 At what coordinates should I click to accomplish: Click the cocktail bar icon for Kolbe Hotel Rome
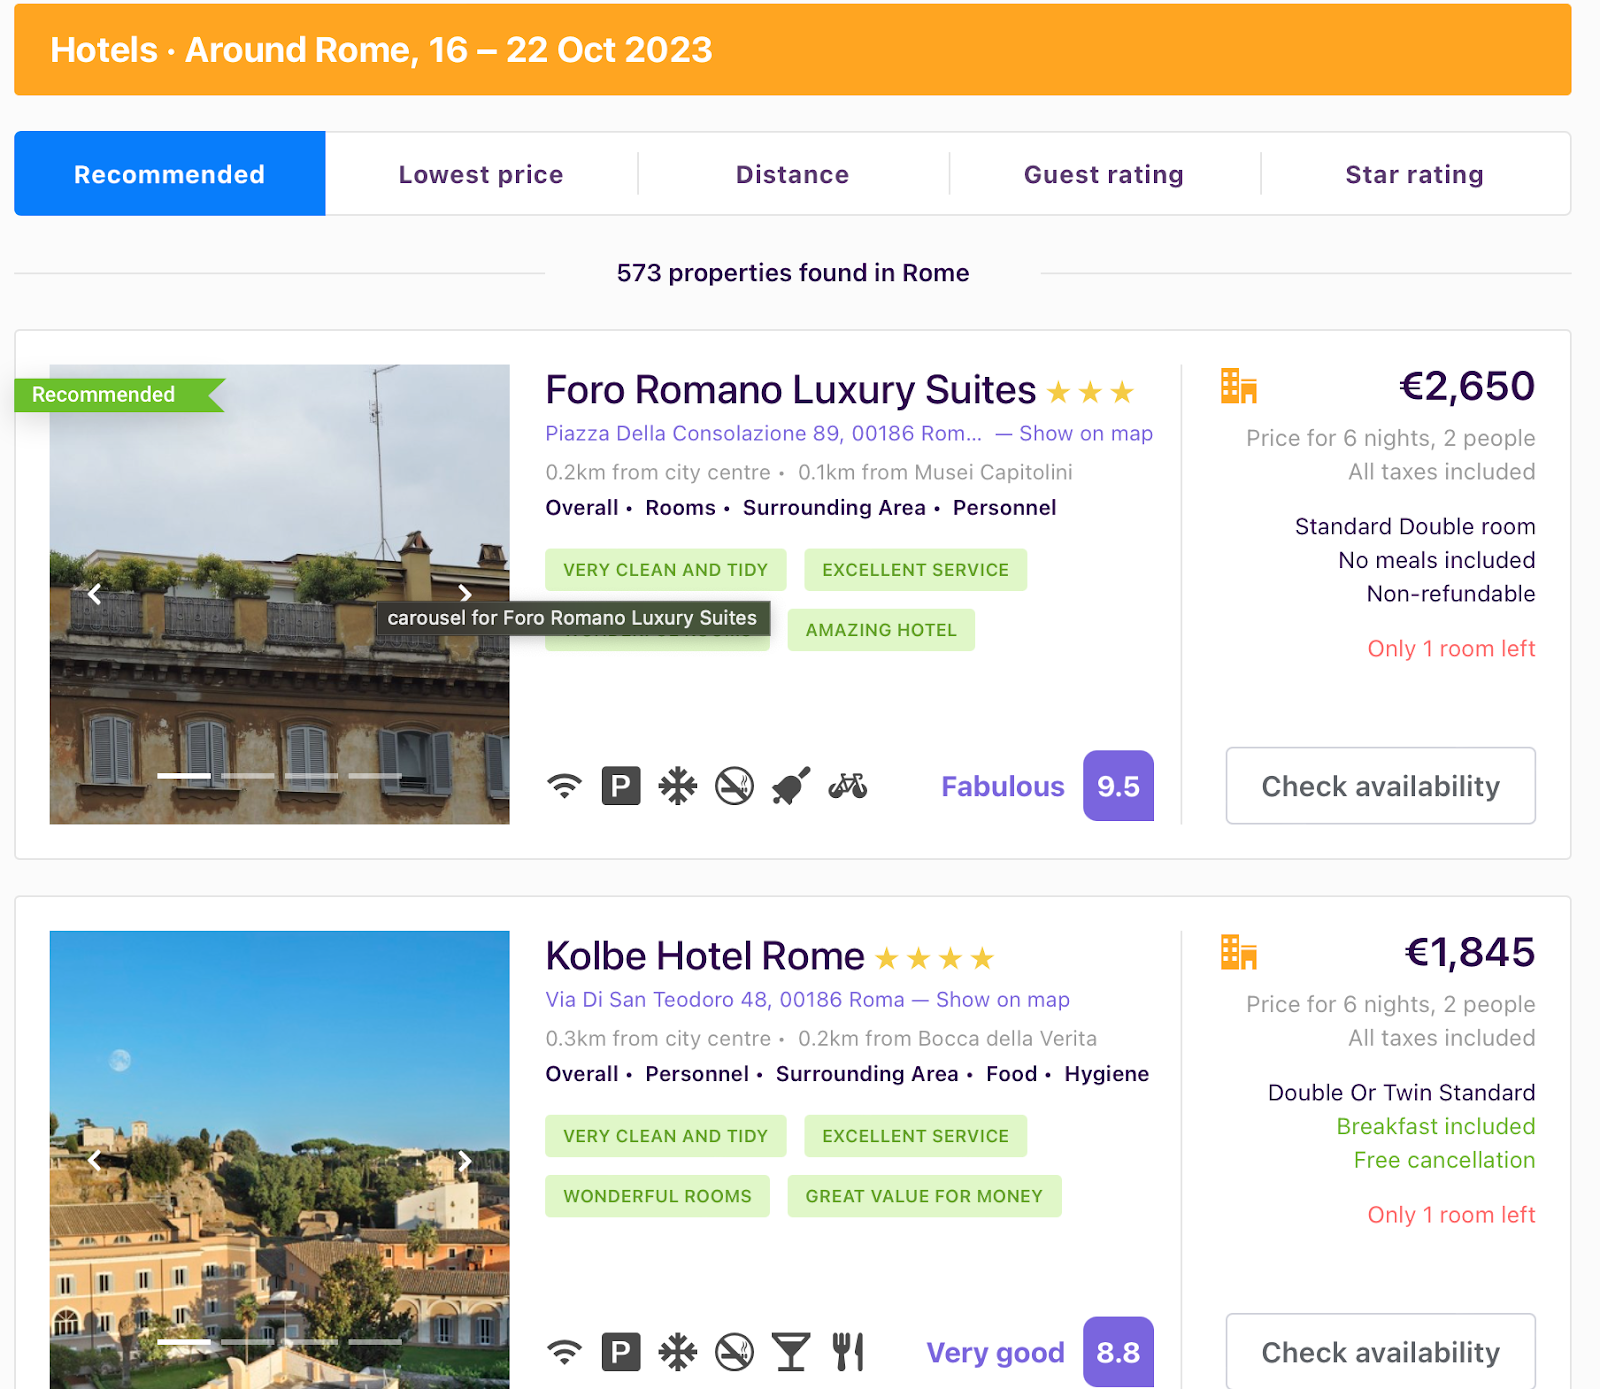pos(791,1352)
